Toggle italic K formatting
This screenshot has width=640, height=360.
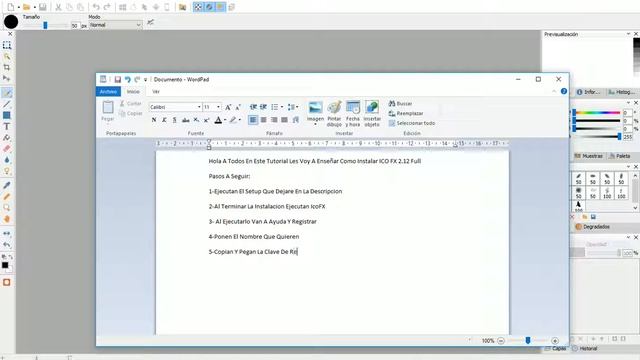point(164,120)
